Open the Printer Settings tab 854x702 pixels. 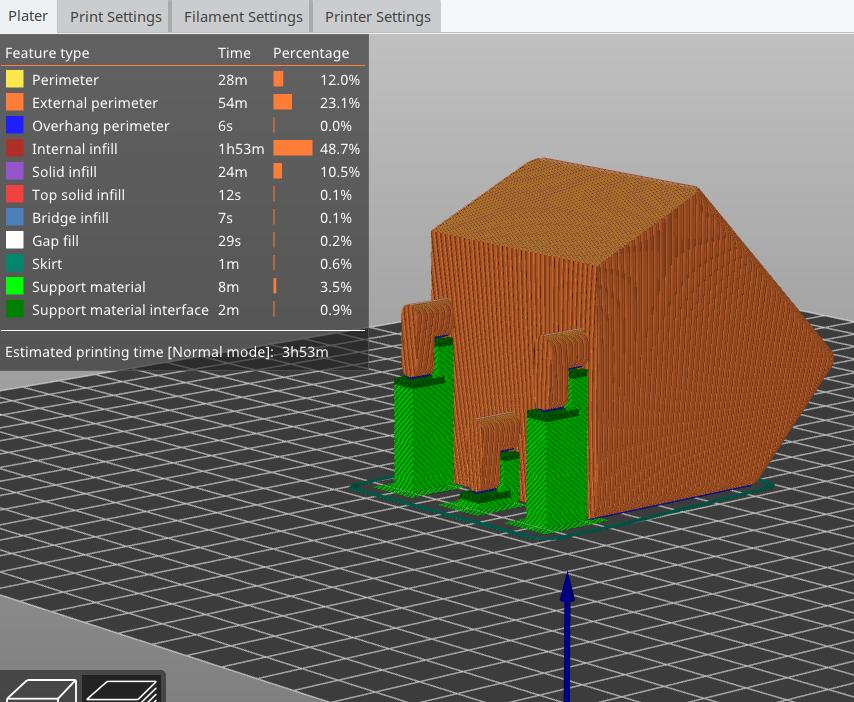click(x=377, y=17)
